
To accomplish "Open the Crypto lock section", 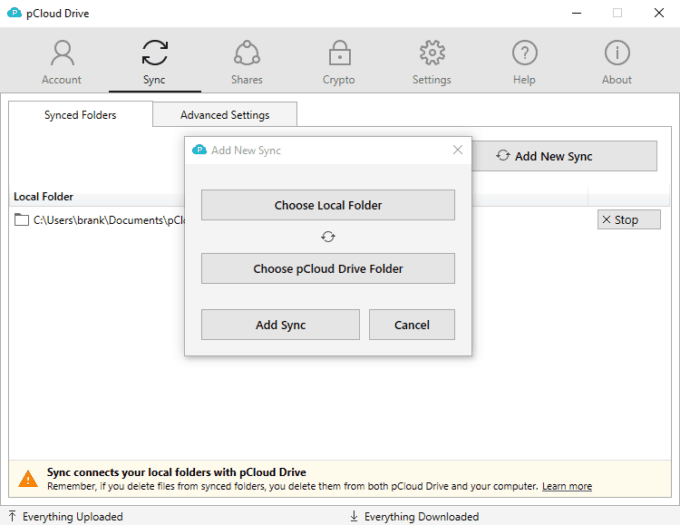I will point(339,62).
